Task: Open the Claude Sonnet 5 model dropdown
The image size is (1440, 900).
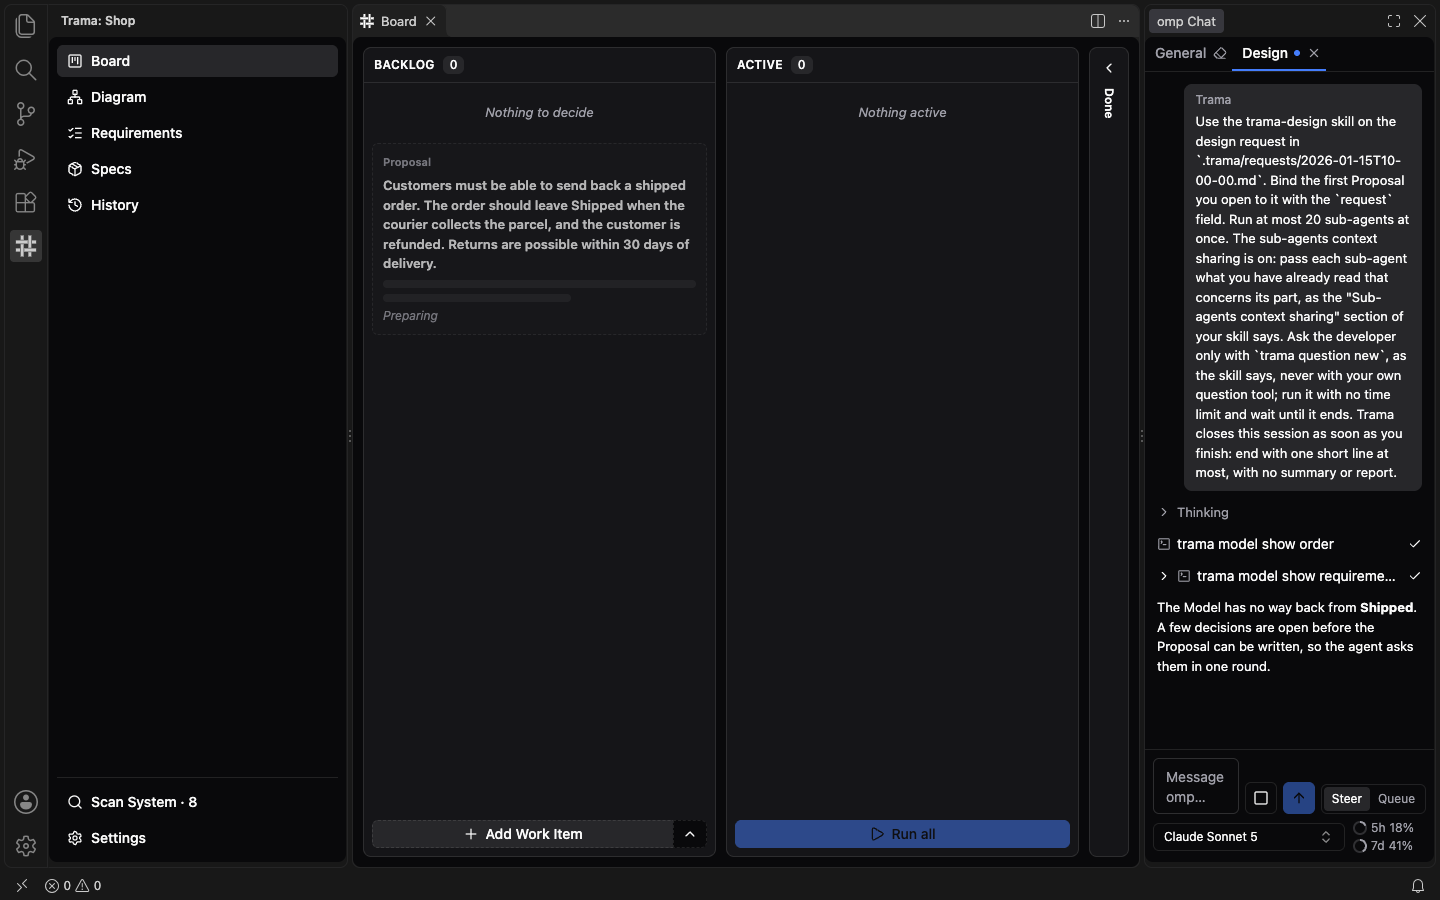Action: (1248, 837)
